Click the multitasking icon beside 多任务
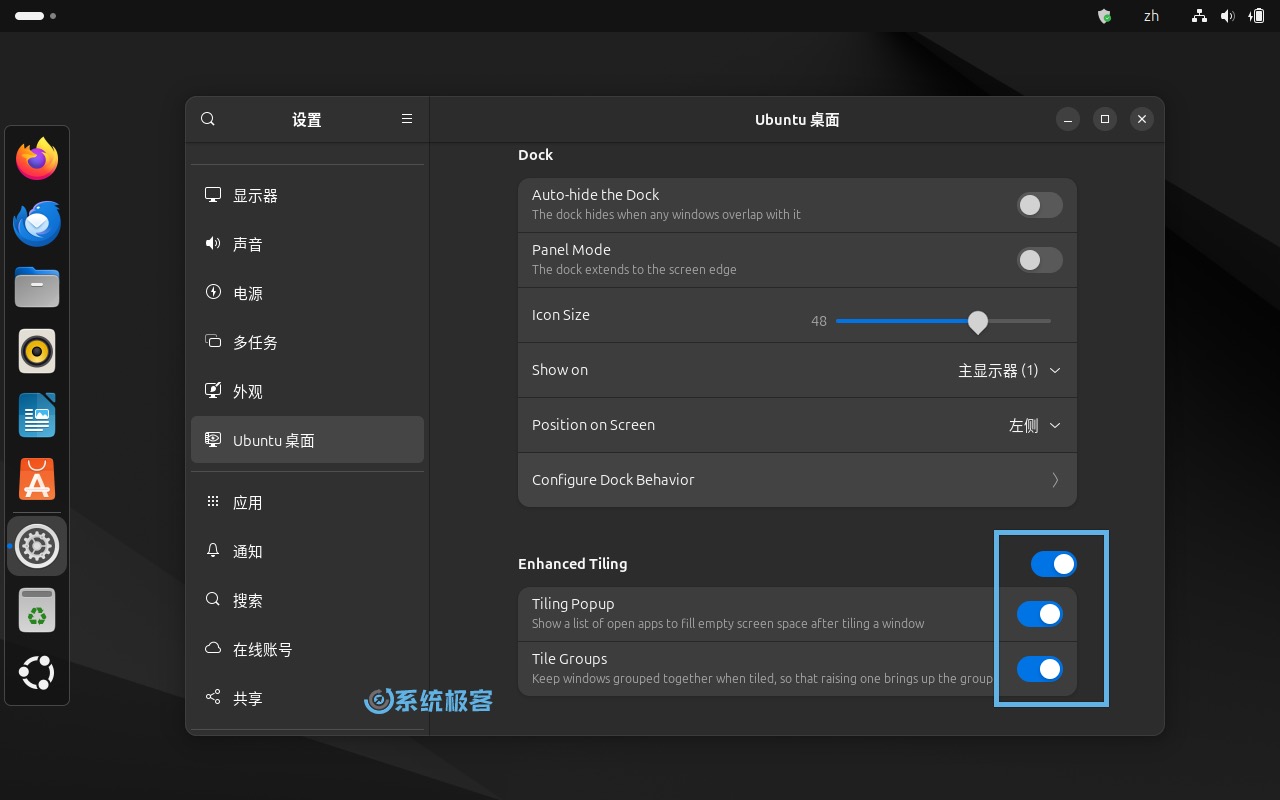Viewport: 1280px width, 800px height. [x=213, y=342]
